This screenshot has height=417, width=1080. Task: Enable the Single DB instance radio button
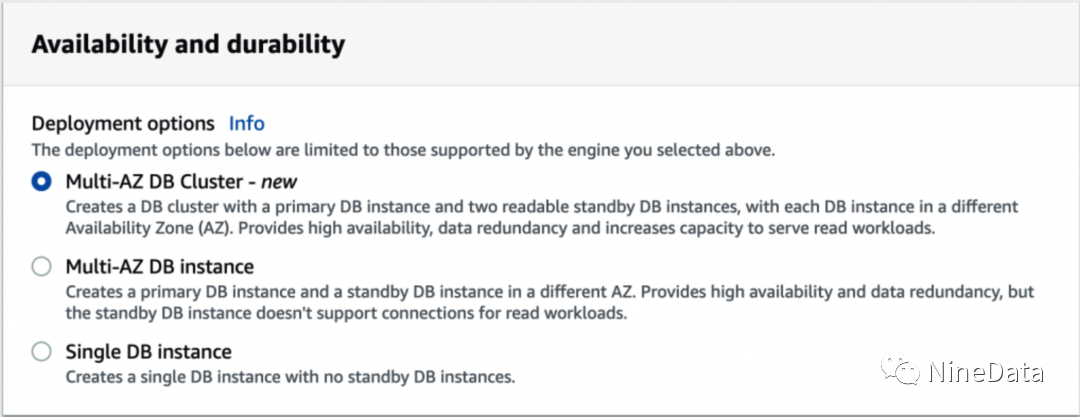pos(41,352)
